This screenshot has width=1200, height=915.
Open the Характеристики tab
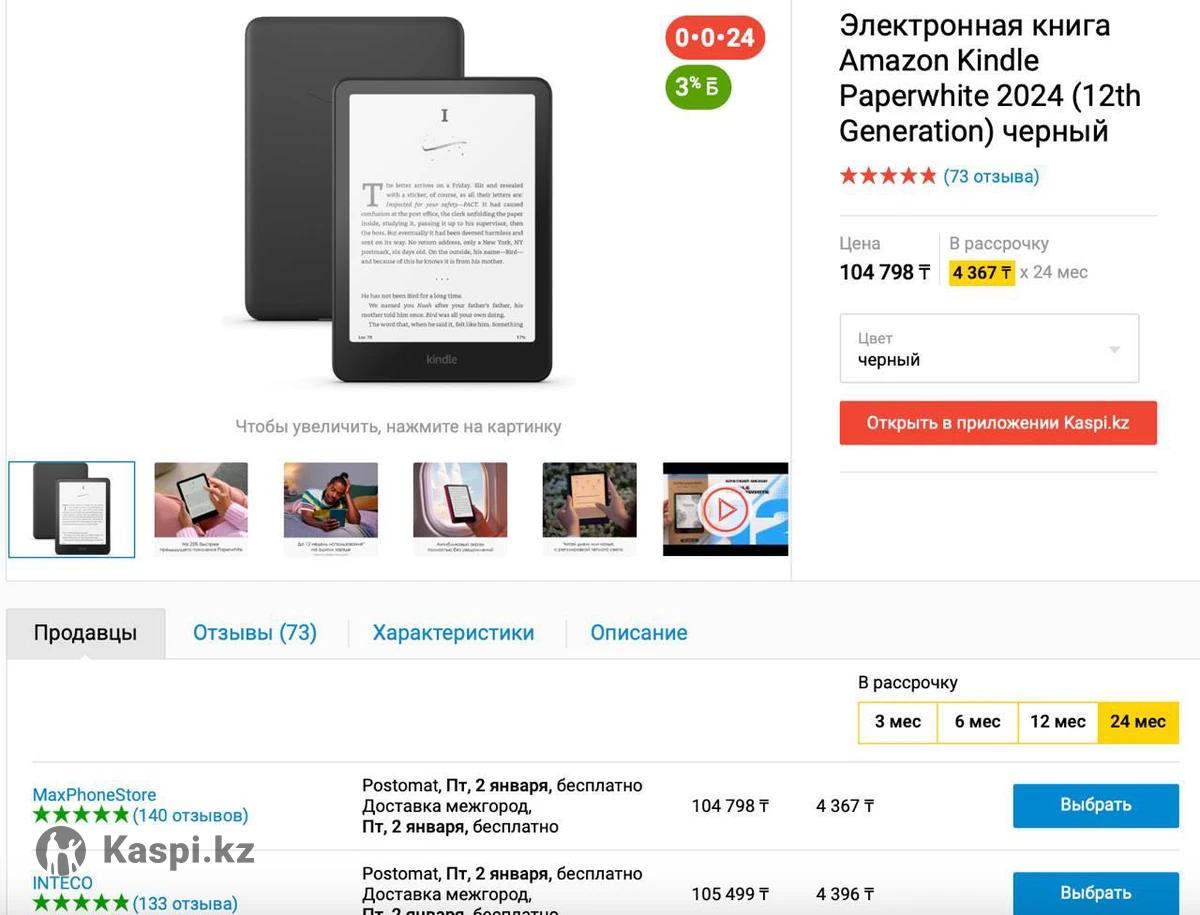click(453, 633)
